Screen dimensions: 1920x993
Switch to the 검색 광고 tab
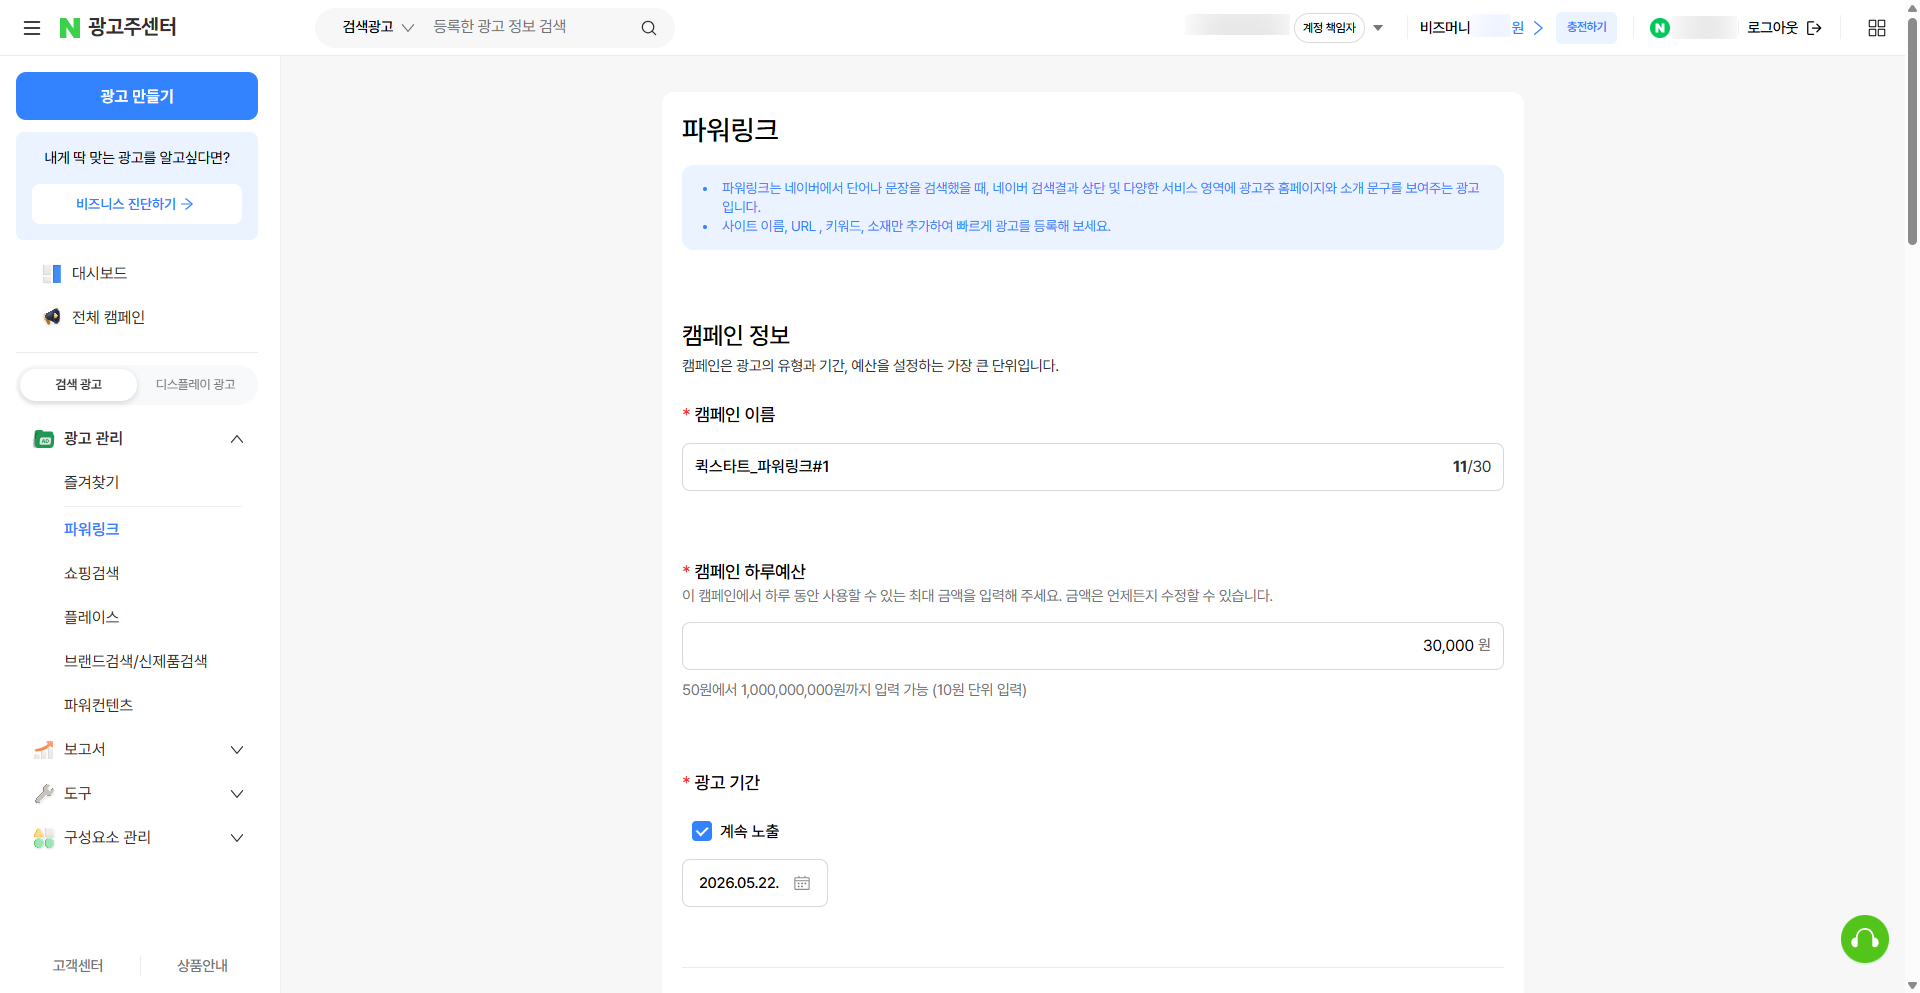(79, 384)
